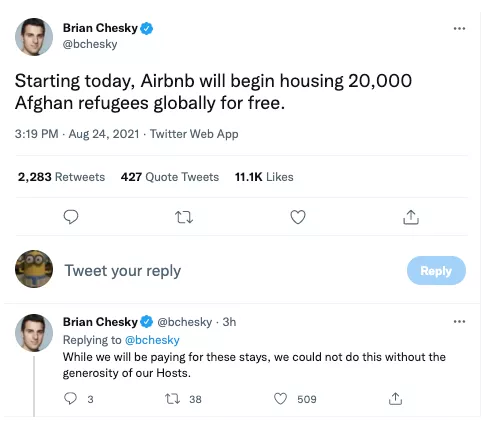Click the reply bubble showing 3 replies
This screenshot has width=482, height=422.
point(70,398)
